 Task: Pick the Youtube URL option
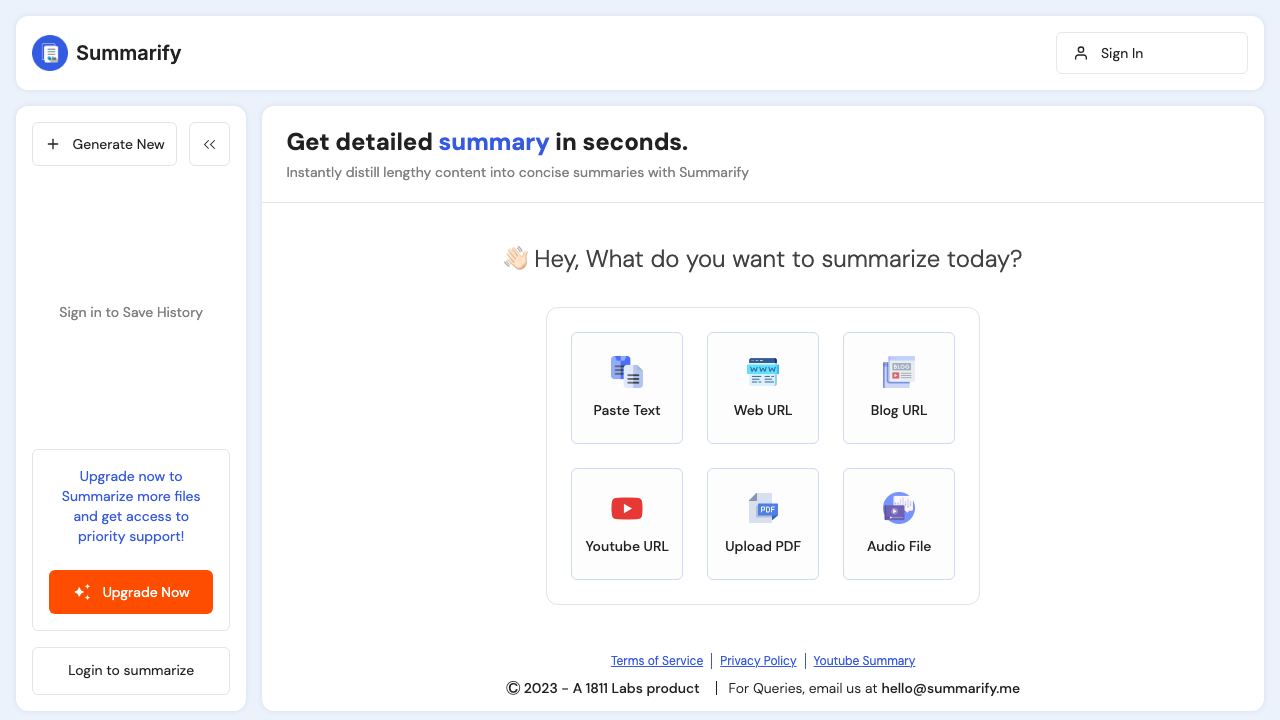[627, 524]
